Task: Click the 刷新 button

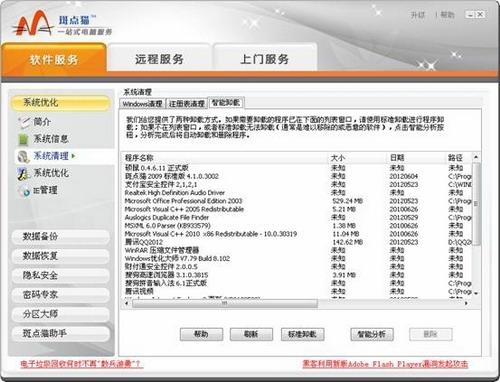Action: click(x=251, y=334)
